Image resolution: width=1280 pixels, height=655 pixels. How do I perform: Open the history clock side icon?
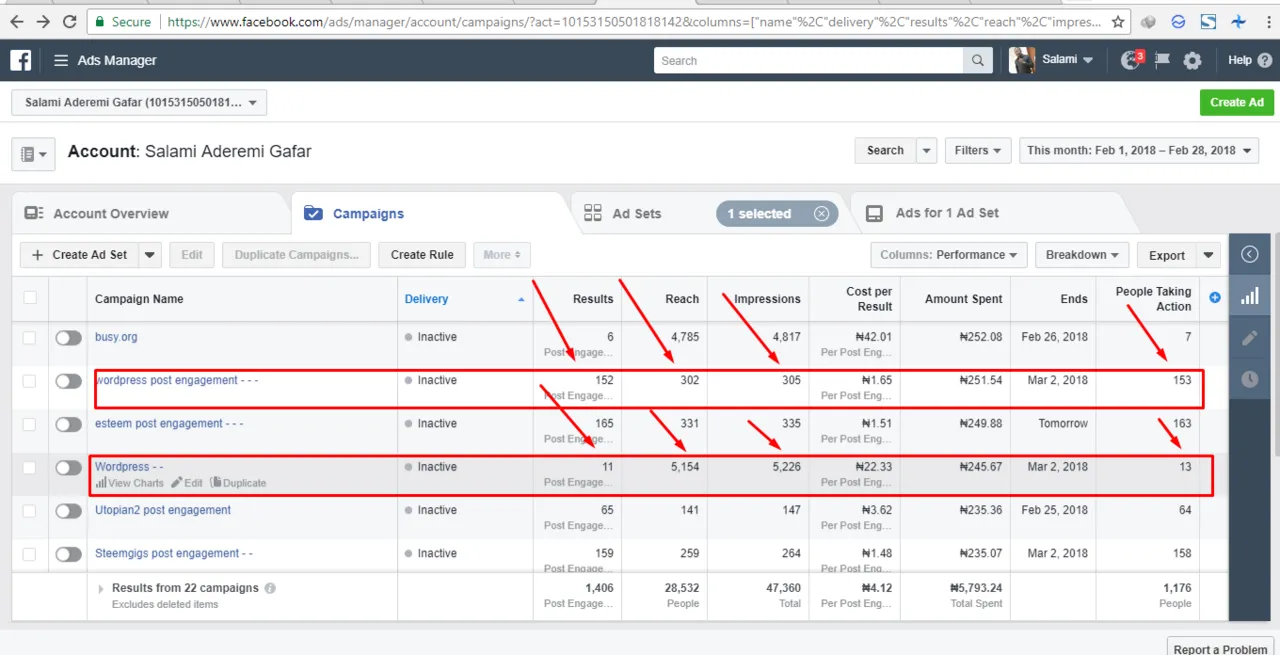coord(1249,379)
